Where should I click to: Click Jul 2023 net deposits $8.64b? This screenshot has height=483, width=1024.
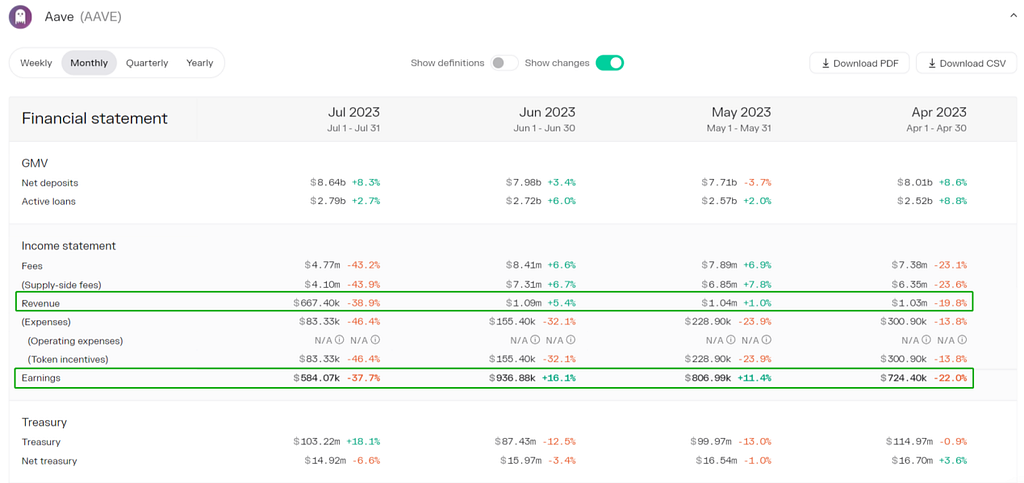(x=329, y=183)
